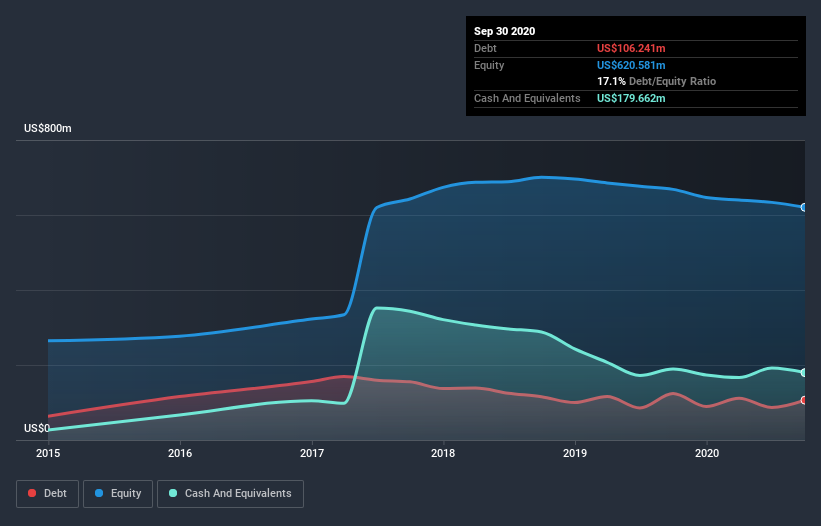Click the tooltip Cash And Equivalents label

click(x=527, y=98)
